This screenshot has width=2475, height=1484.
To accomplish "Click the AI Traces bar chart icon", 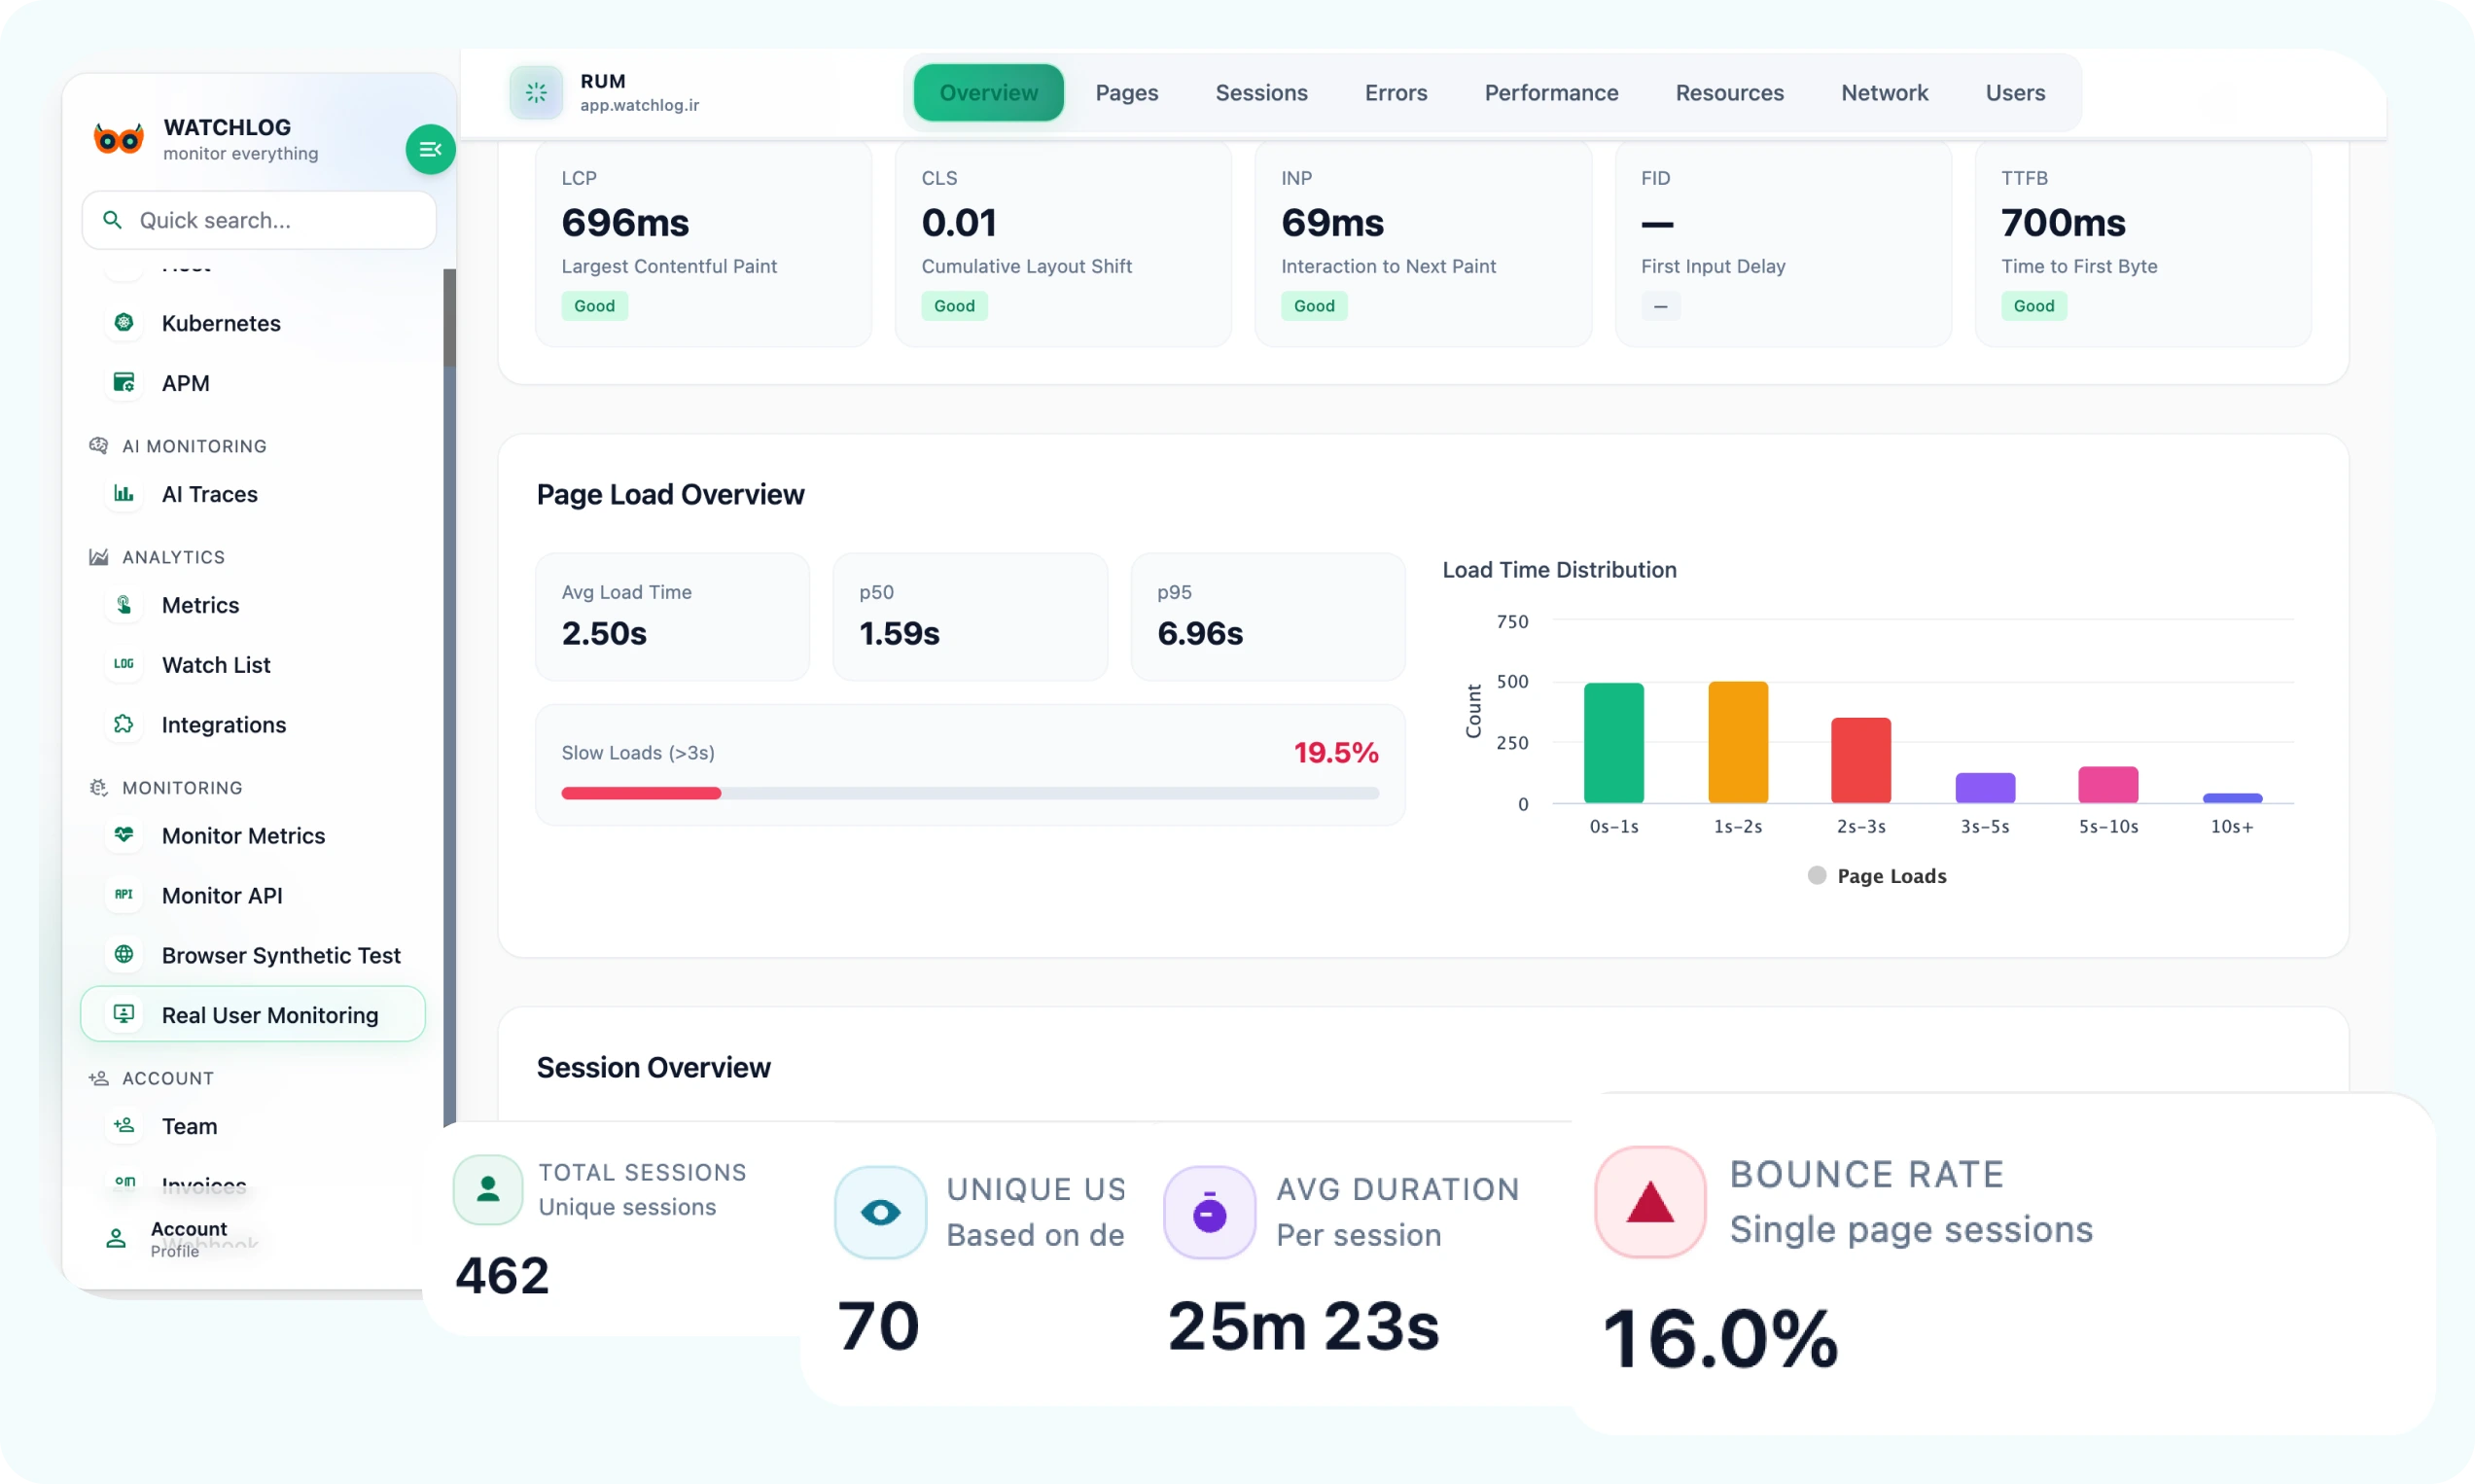I will click(124, 493).
